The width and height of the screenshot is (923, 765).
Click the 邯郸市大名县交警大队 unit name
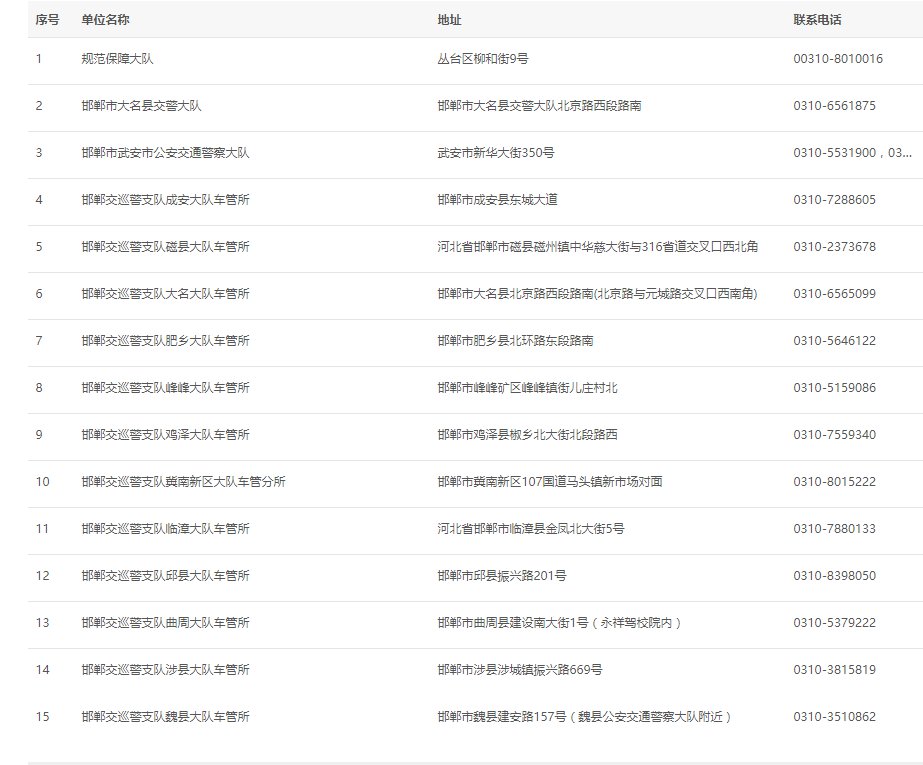141,106
